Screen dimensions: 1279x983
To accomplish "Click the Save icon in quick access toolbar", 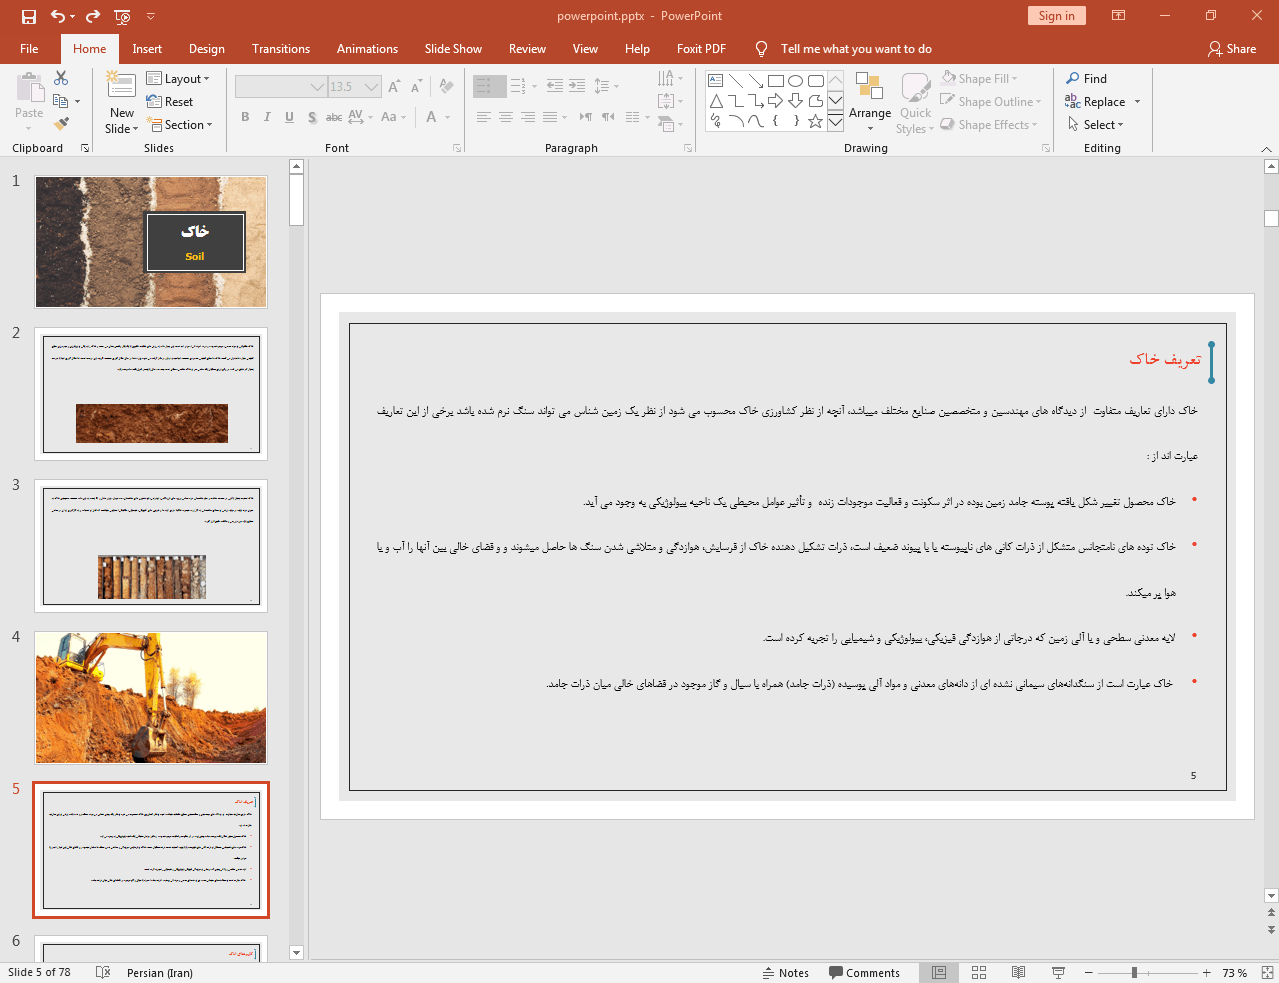I will 28,16.
